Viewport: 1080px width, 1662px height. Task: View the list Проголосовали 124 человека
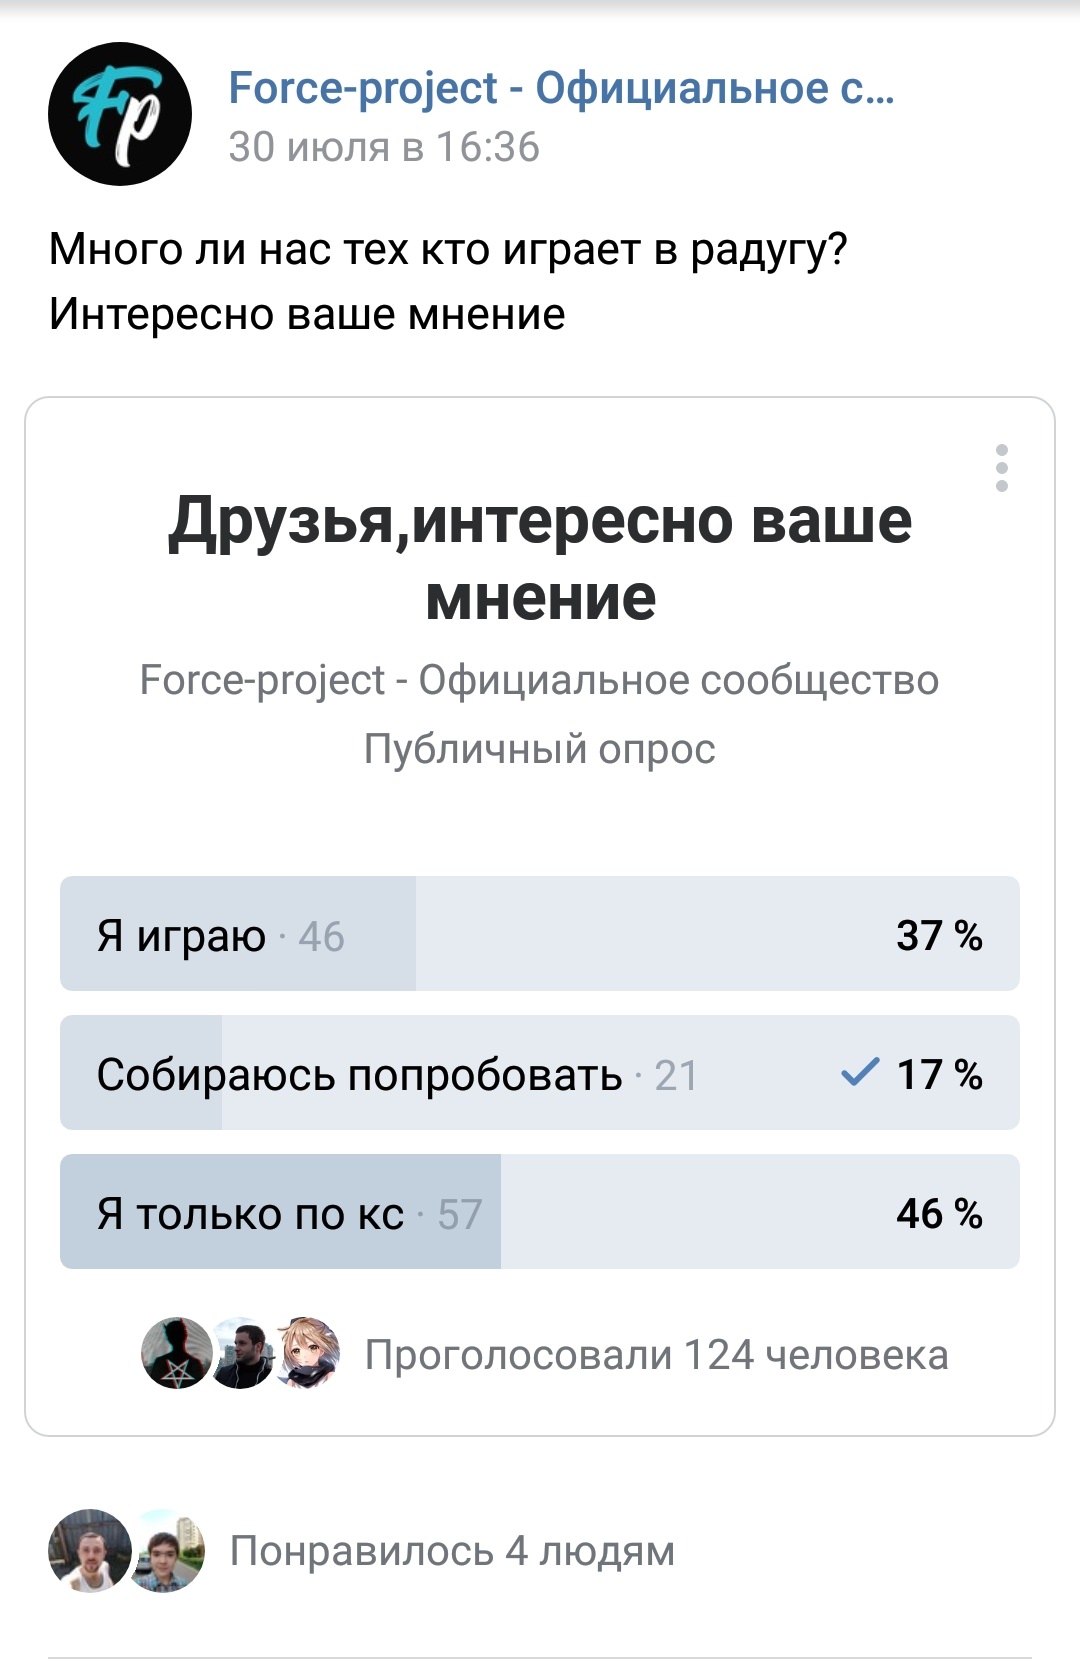pyautogui.click(x=656, y=1355)
